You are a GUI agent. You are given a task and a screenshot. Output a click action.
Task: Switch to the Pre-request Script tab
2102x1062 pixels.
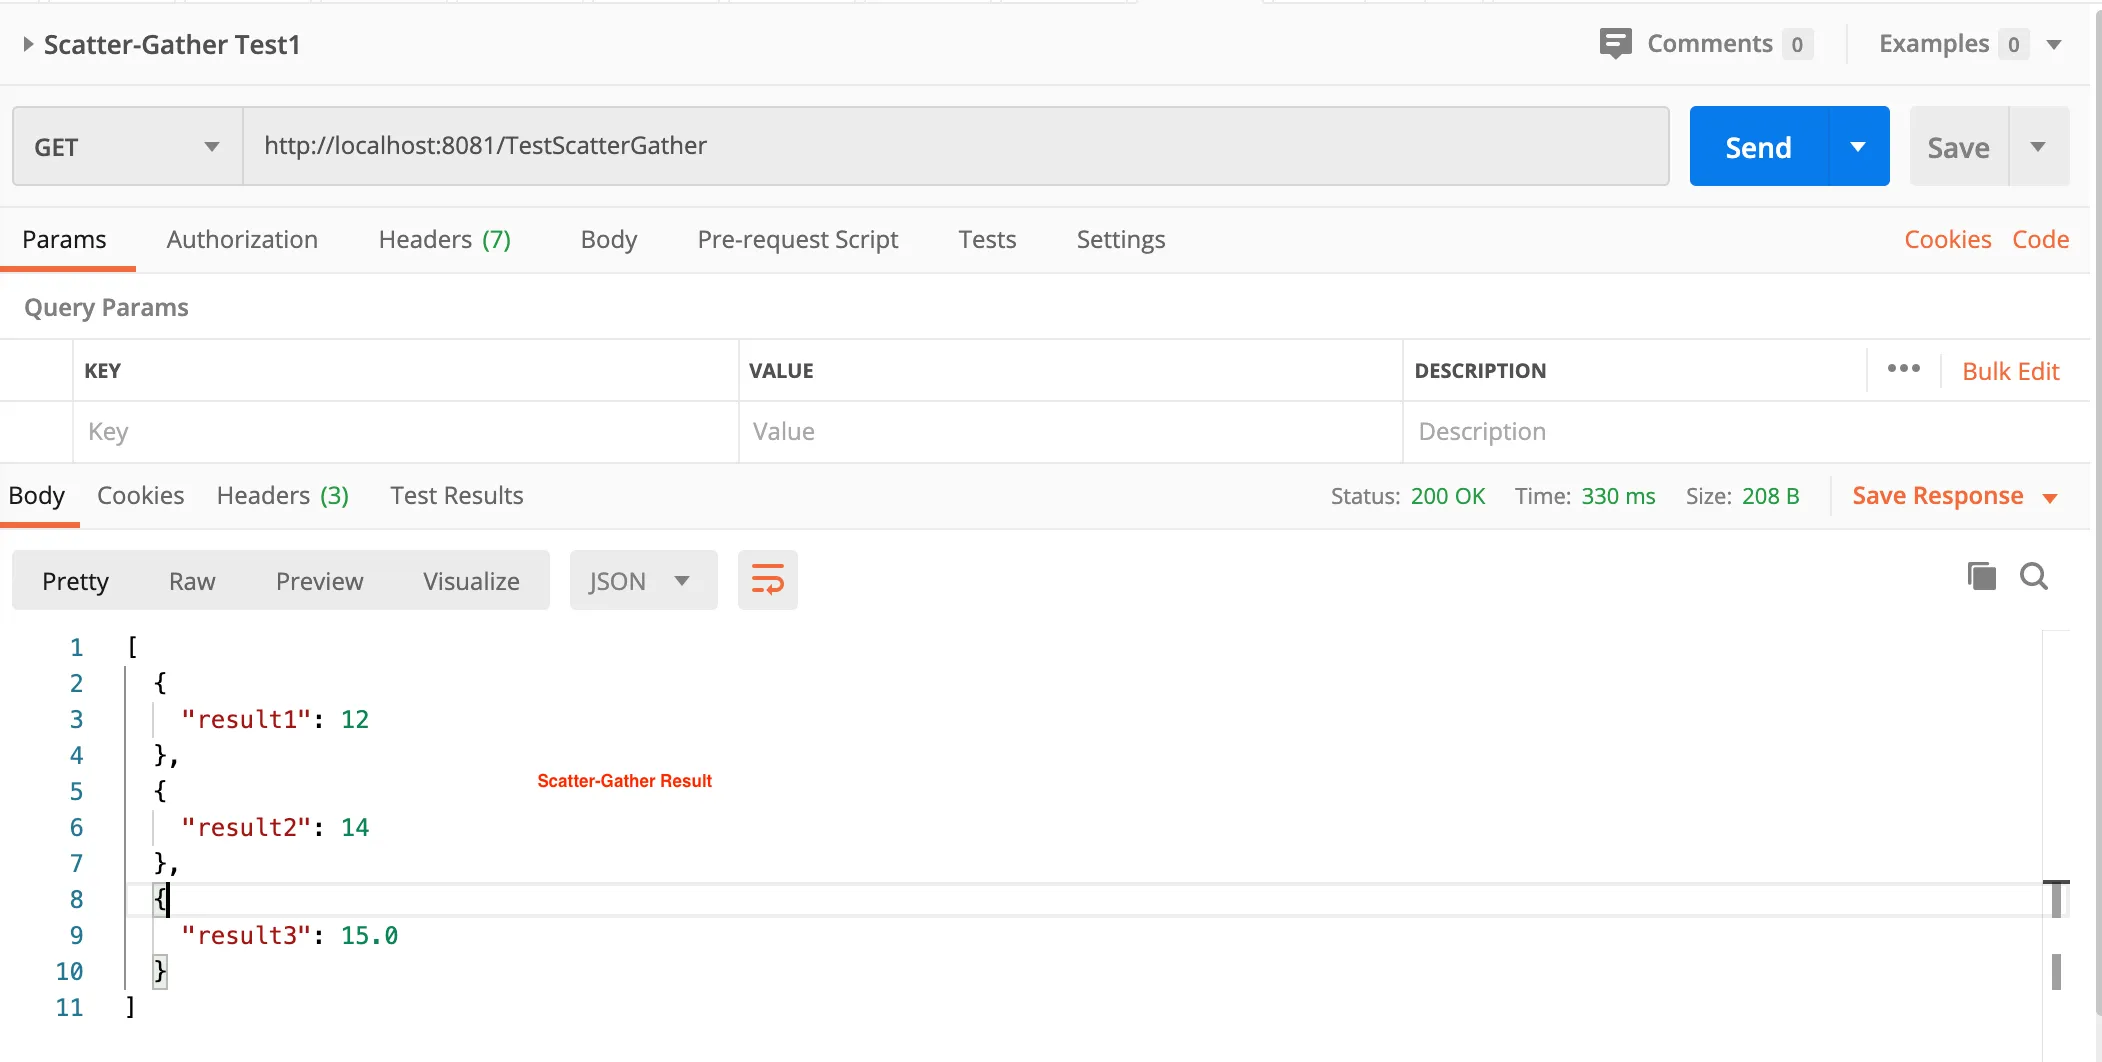click(797, 240)
